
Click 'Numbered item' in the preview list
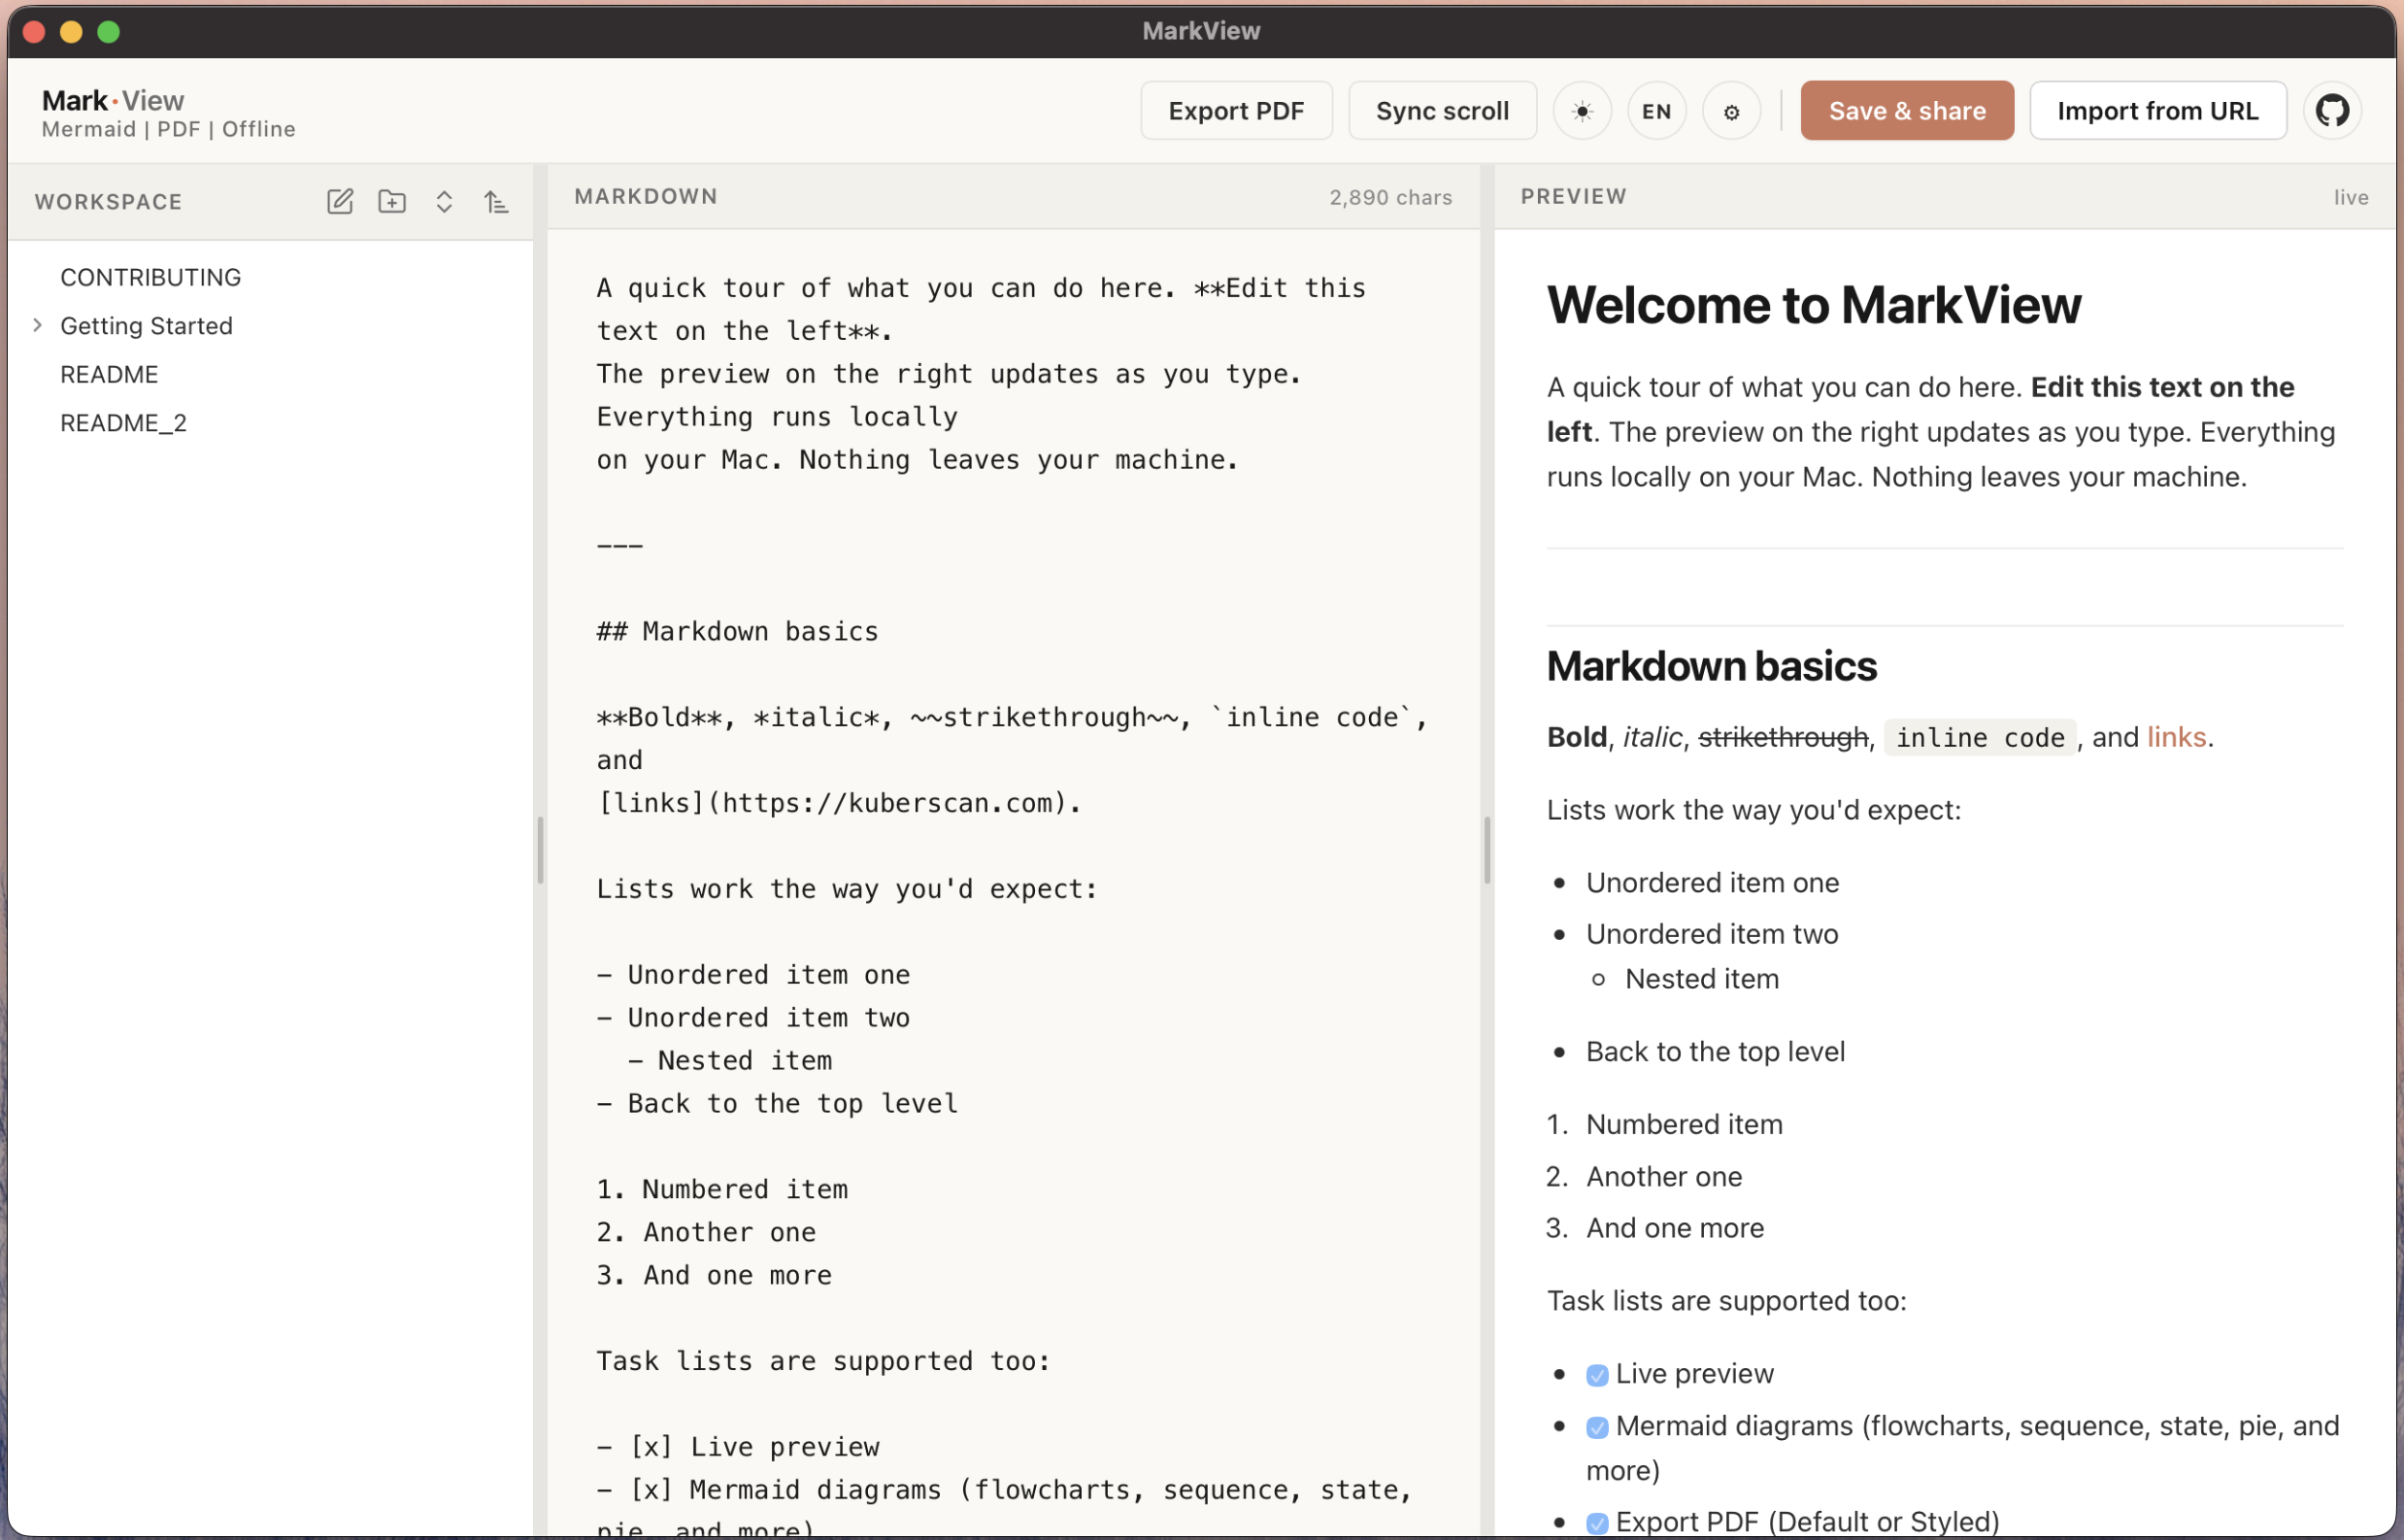pyautogui.click(x=1684, y=1125)
